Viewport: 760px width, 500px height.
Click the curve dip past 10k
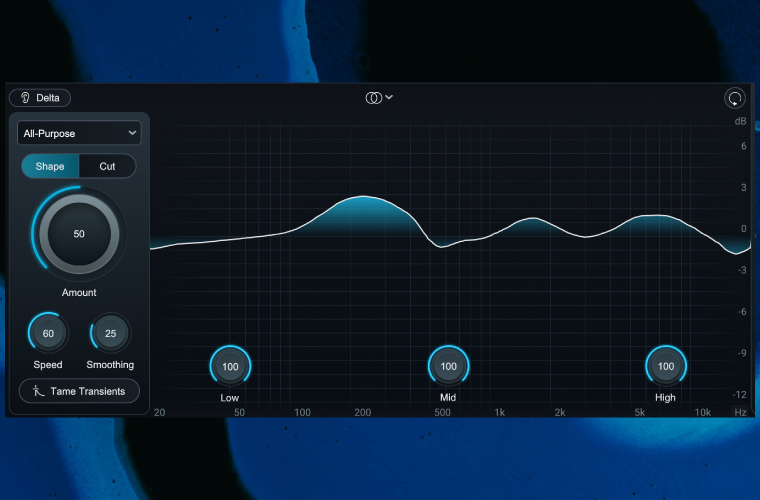pos(739,252)
